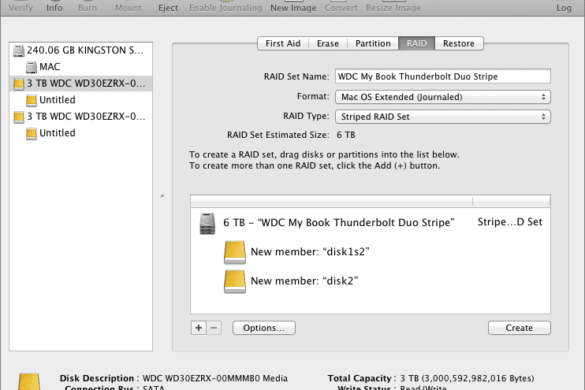
Task: Click the Mount toolbar item
Action: coord(128,7)
